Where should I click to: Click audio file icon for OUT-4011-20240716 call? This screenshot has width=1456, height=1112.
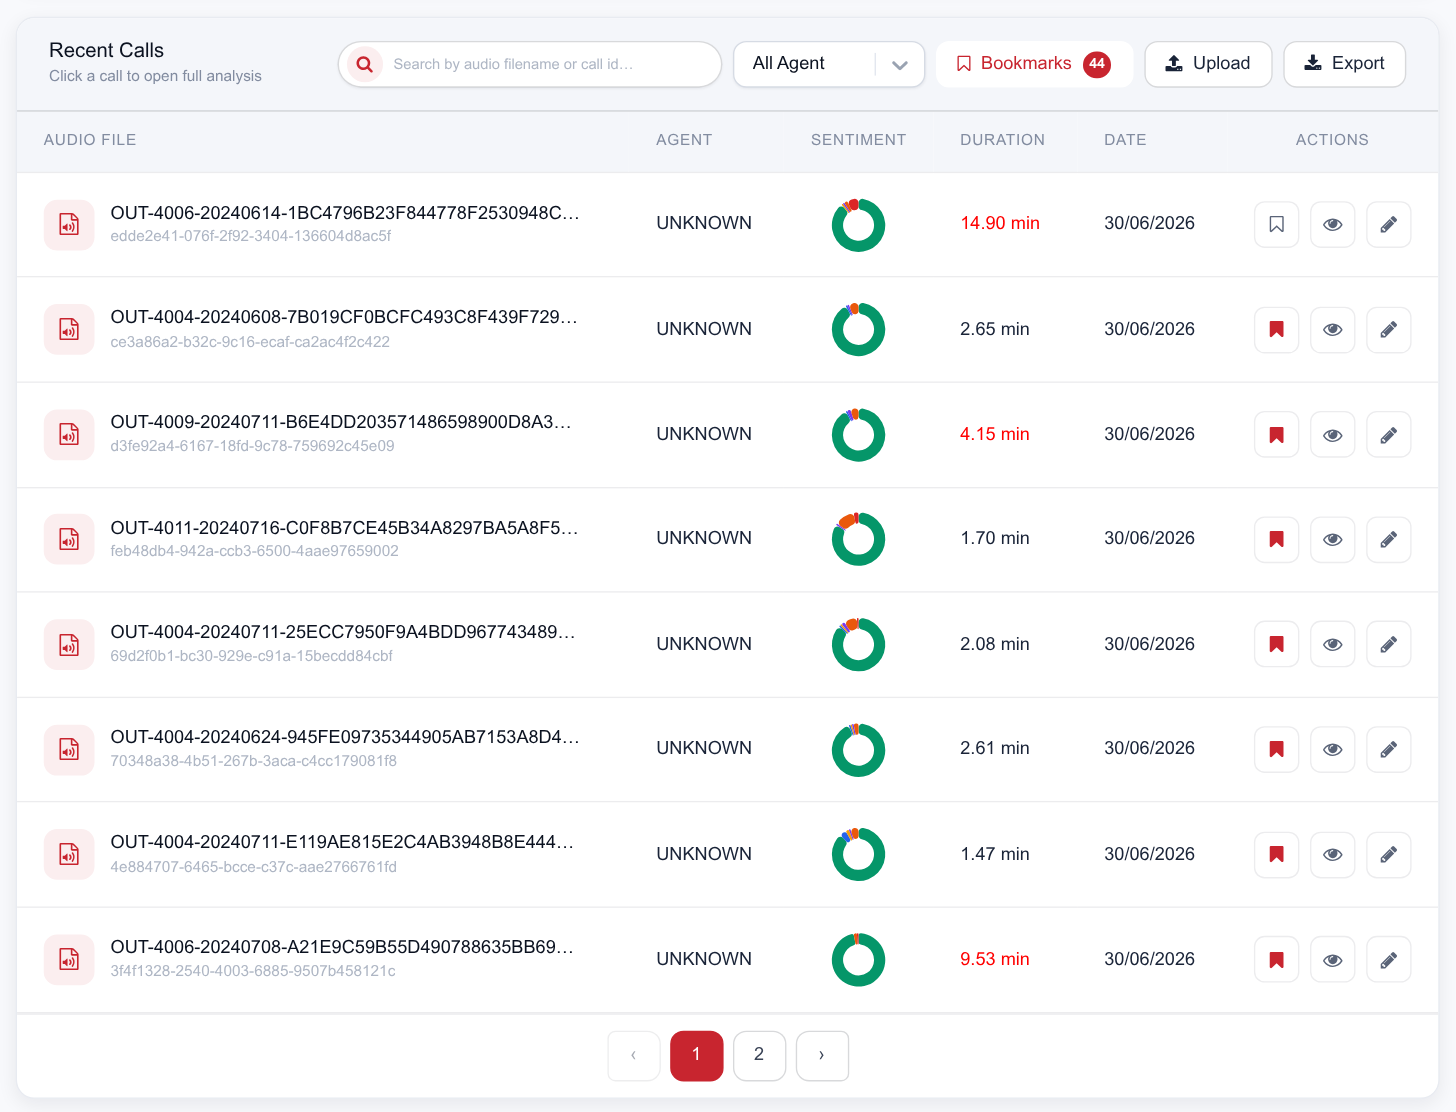pyautogui.click(x=69, y=540)
